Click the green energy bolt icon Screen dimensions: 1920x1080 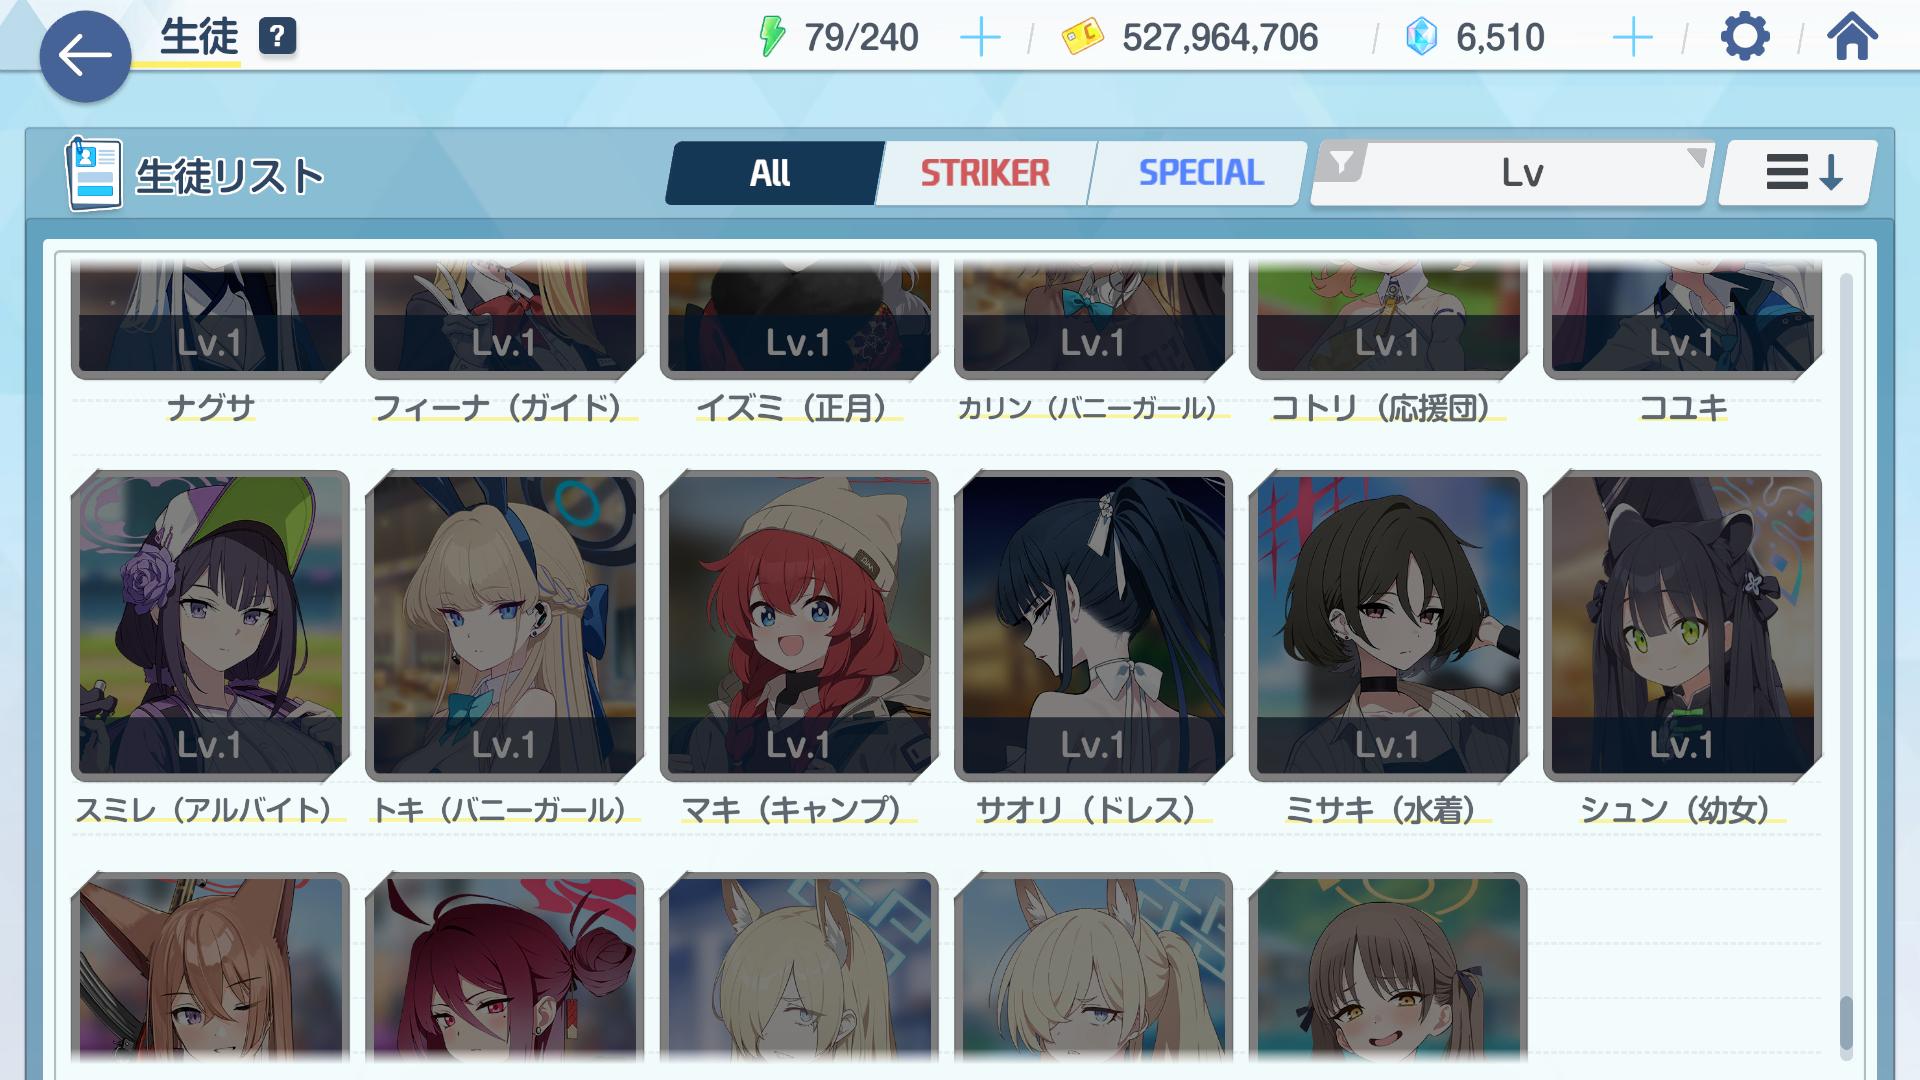771,38
